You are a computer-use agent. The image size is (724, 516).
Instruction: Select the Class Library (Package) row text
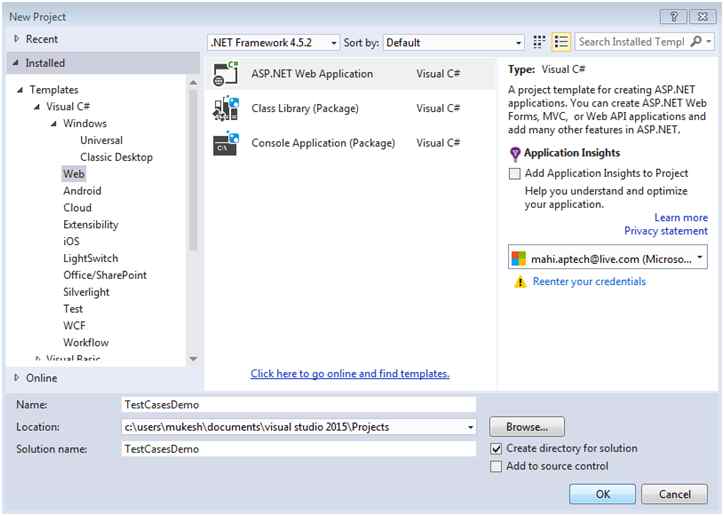click(305, 108)
